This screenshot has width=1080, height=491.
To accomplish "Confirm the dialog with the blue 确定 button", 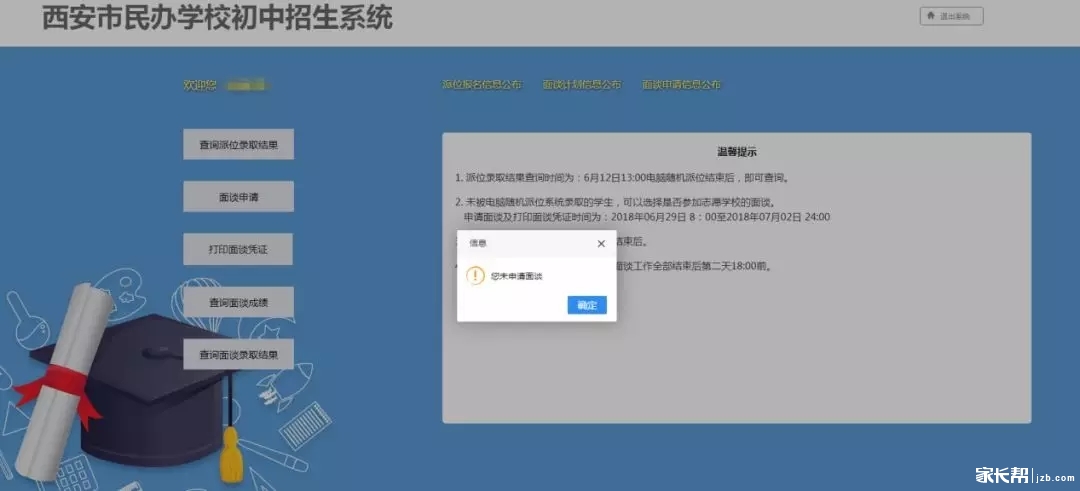I will click(x=587, y=305).
